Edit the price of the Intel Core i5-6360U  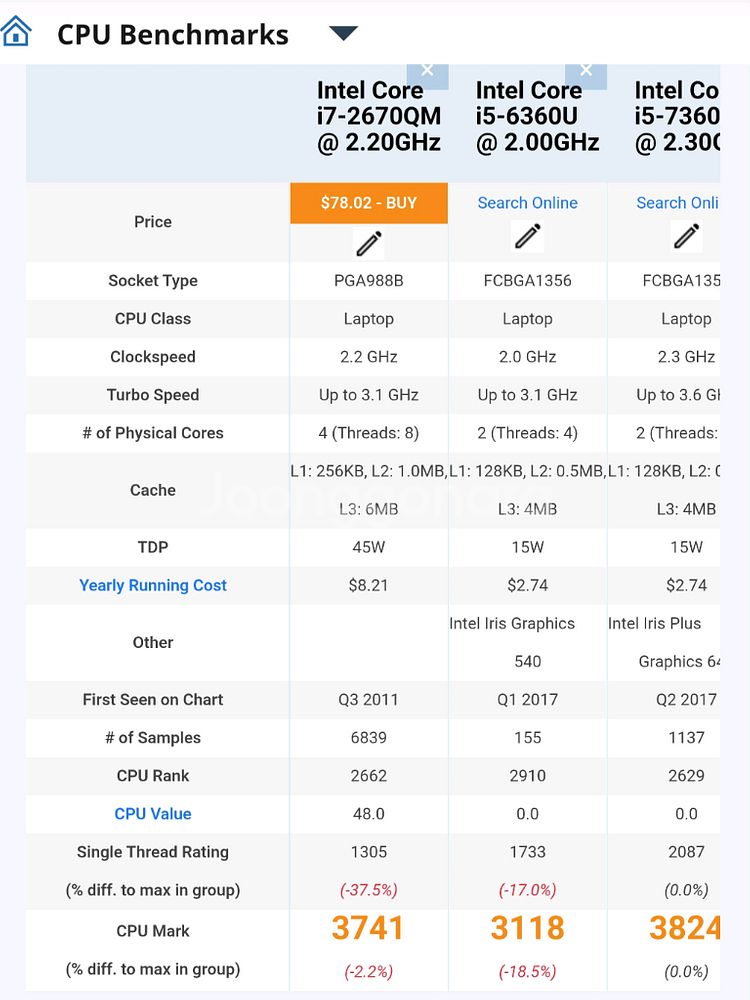pyautogui.click(x=527, y=236)
